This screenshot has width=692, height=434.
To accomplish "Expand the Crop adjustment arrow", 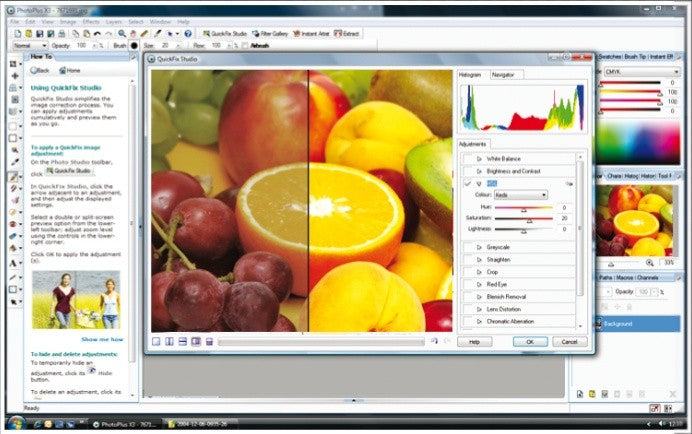I will coord(479,272).
